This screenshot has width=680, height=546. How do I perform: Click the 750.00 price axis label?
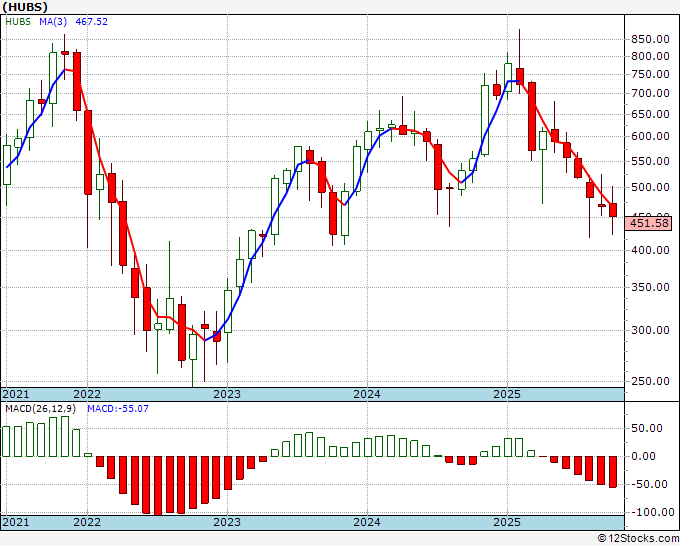coord(649,74)
